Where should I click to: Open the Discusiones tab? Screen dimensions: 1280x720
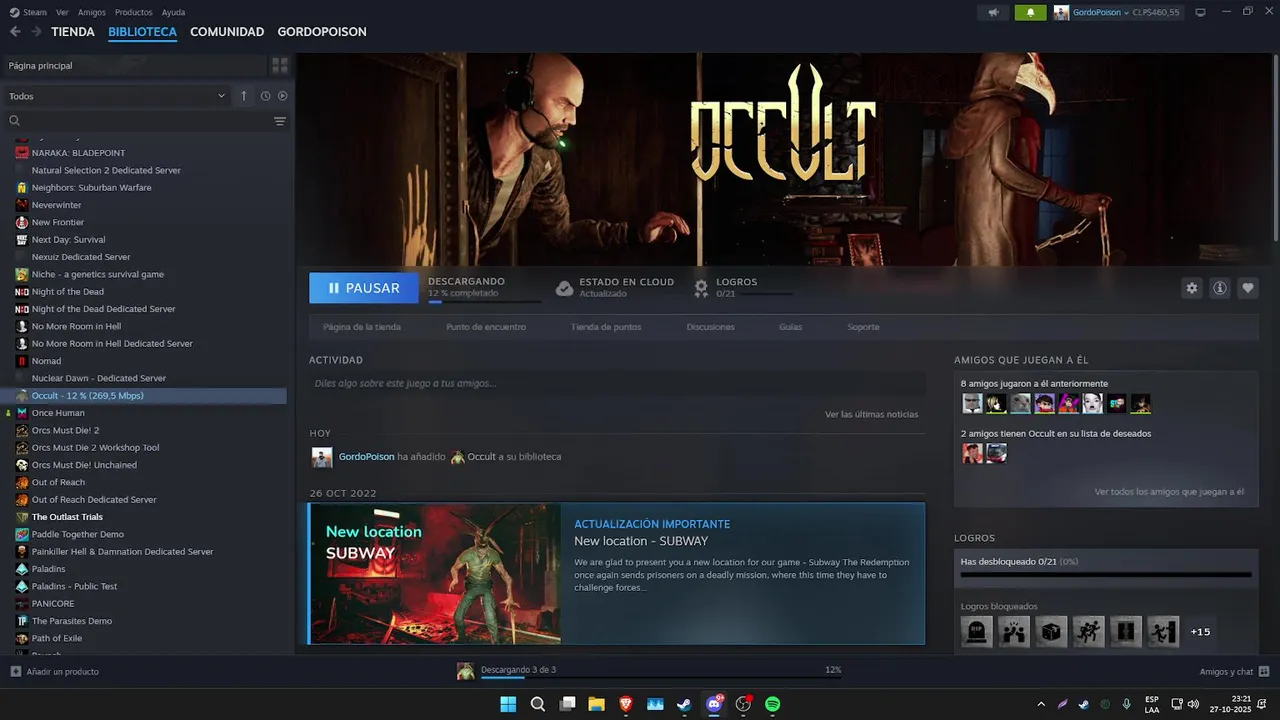(710, 327)
